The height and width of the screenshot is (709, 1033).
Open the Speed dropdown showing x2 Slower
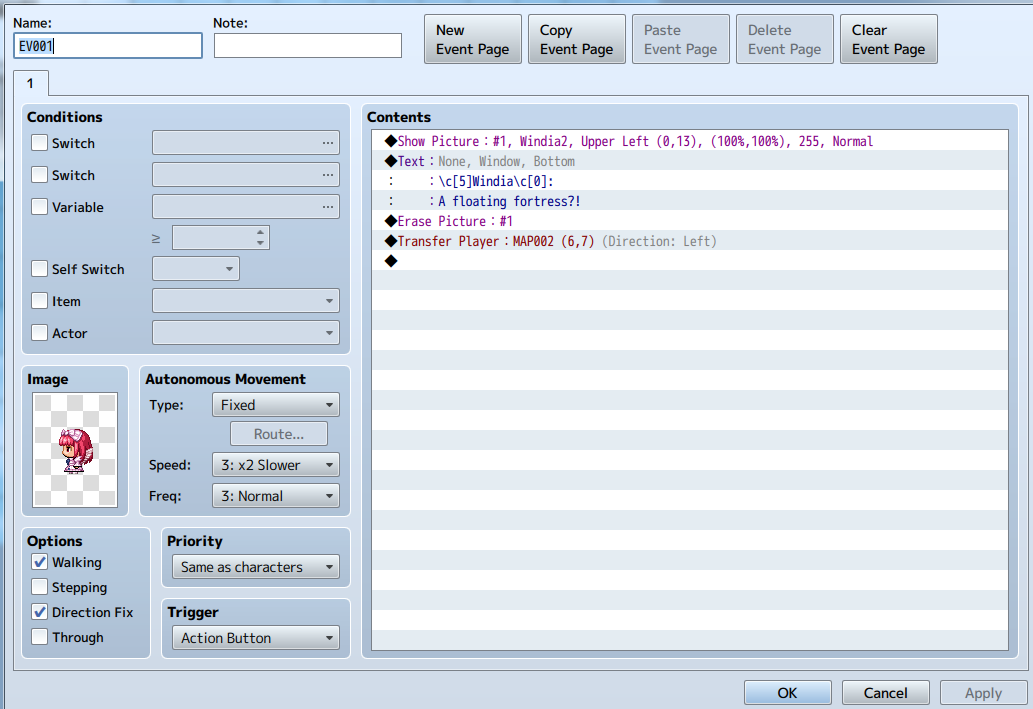pos(275,465)
